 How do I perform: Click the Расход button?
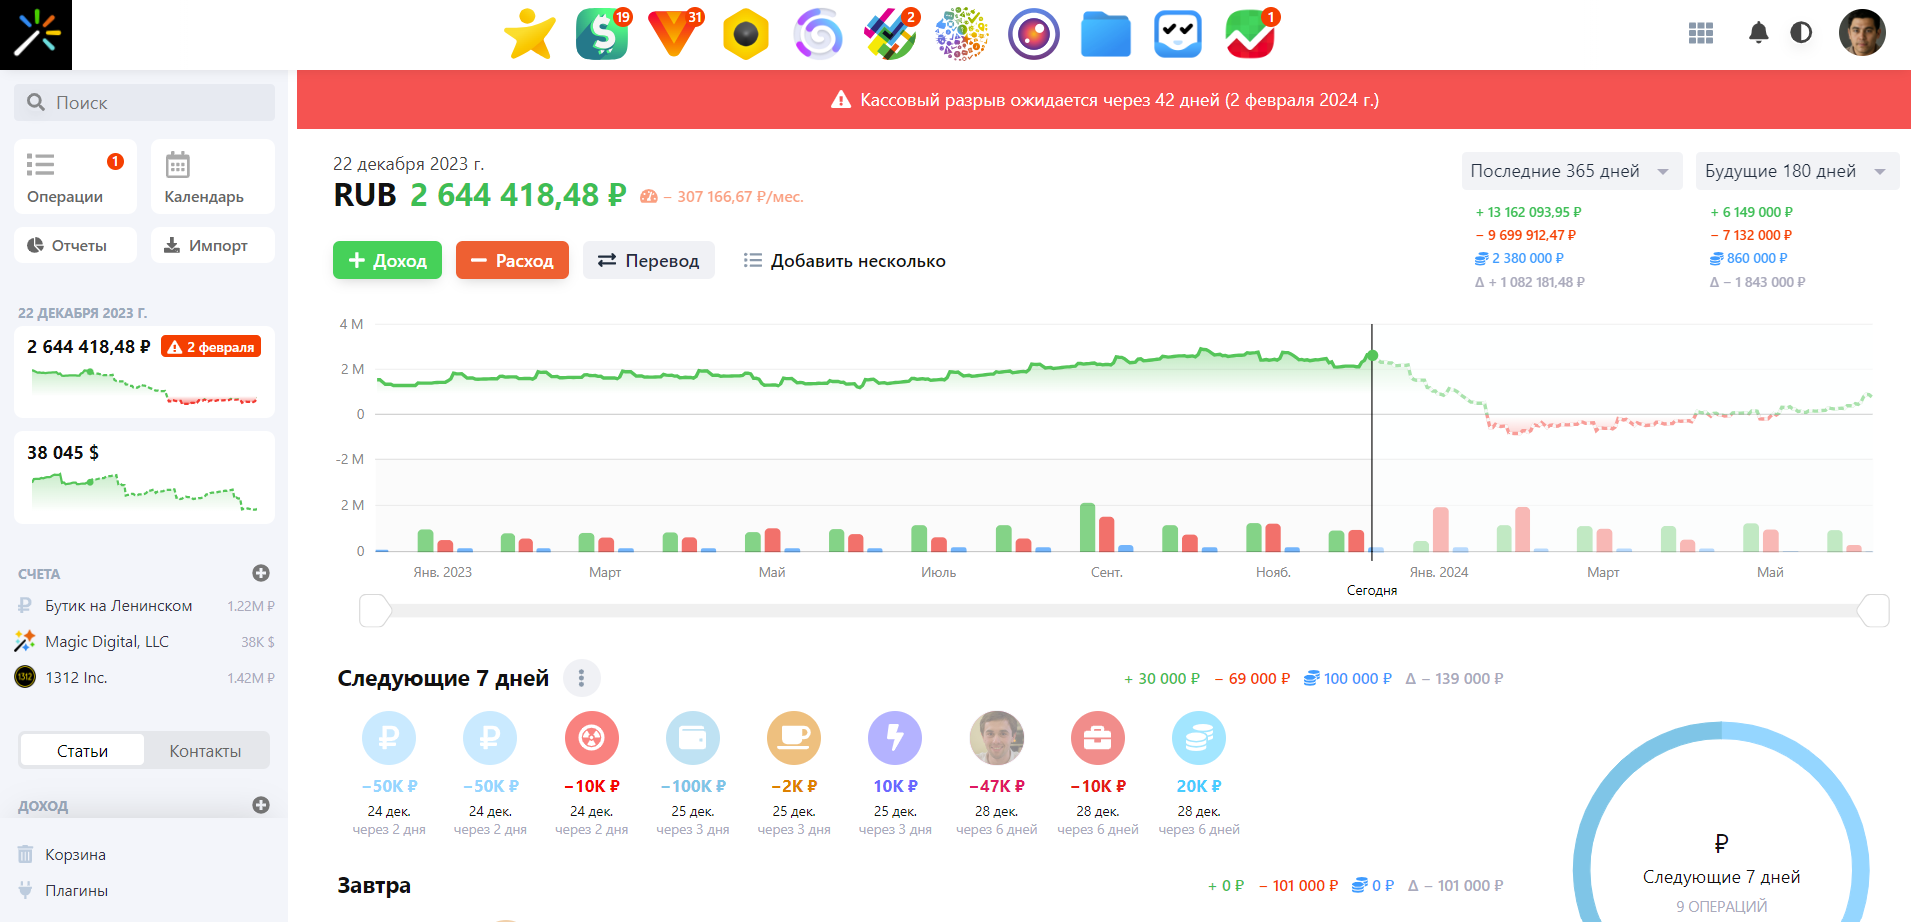click(x=512, y=260)
